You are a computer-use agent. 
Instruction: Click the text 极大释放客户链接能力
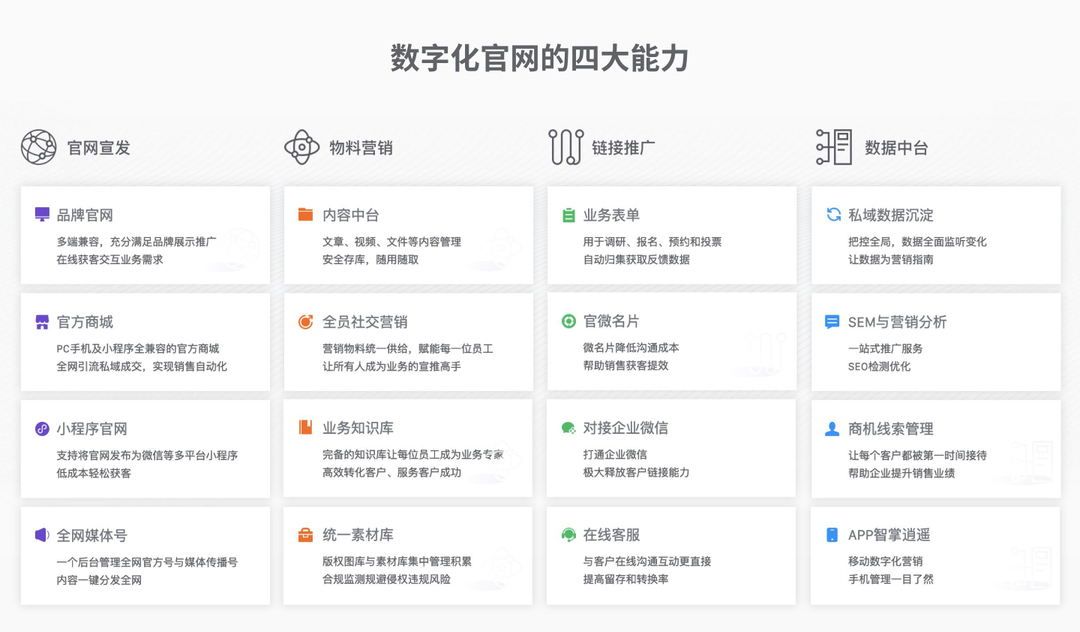point(636,472)
